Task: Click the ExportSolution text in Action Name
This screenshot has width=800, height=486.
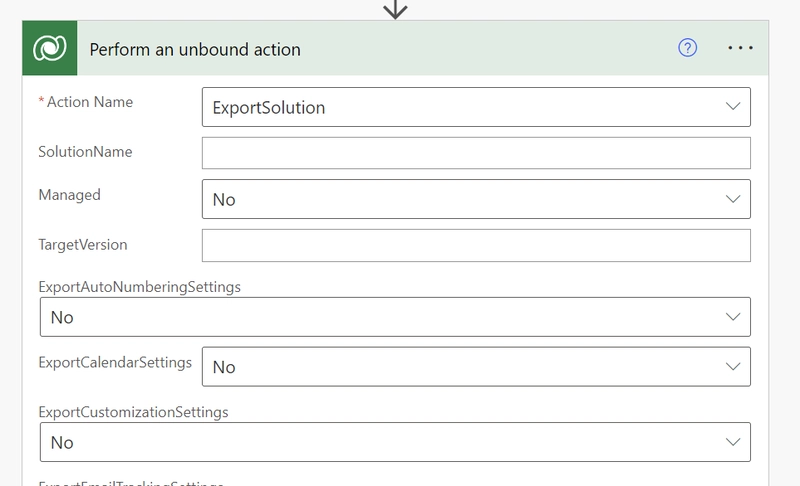Action: click(x=268, y=107)
